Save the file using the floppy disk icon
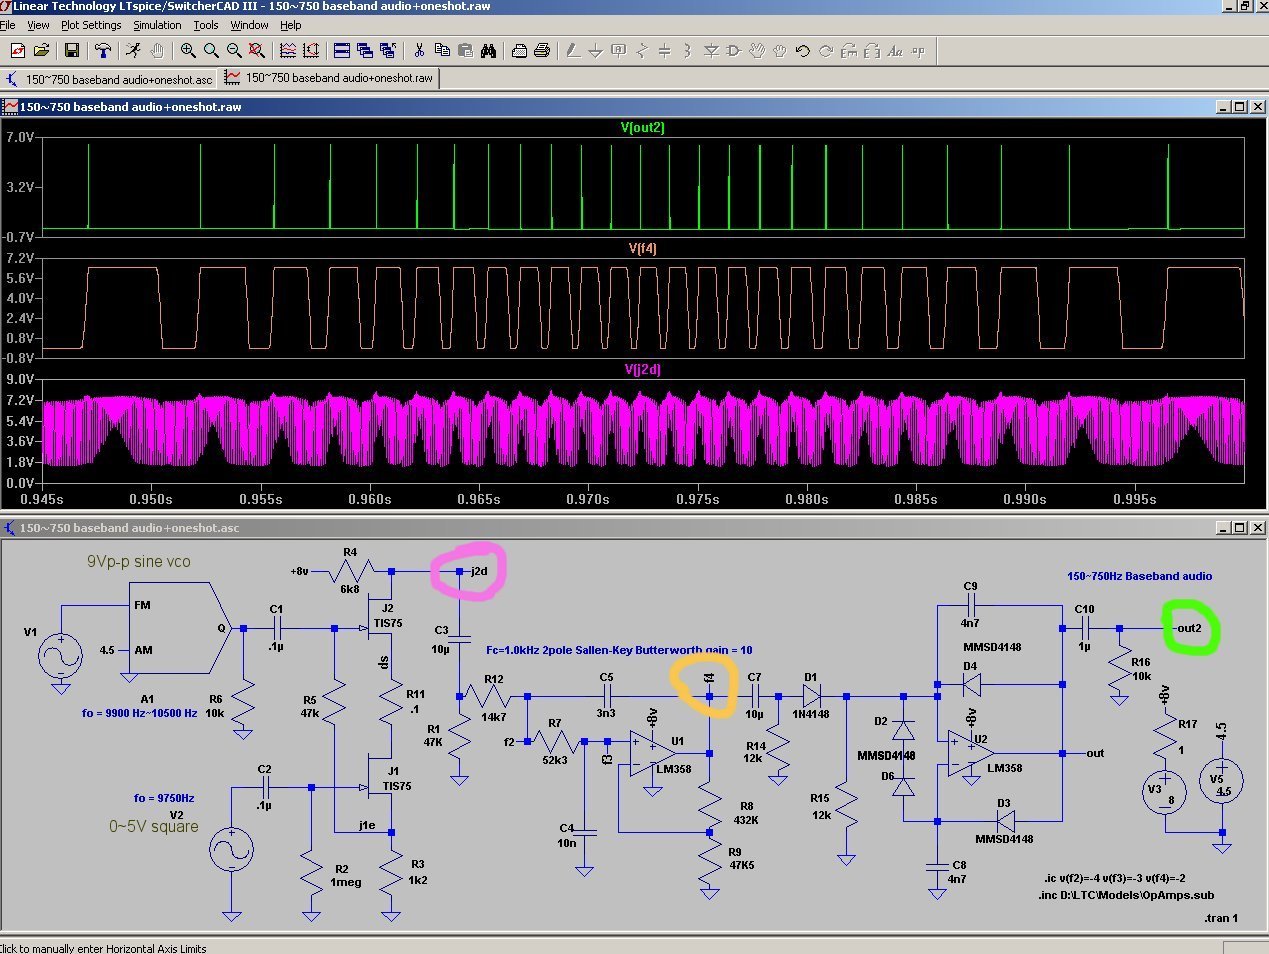Viewport: 1269px width, 954px height. [x=71, y=50]
